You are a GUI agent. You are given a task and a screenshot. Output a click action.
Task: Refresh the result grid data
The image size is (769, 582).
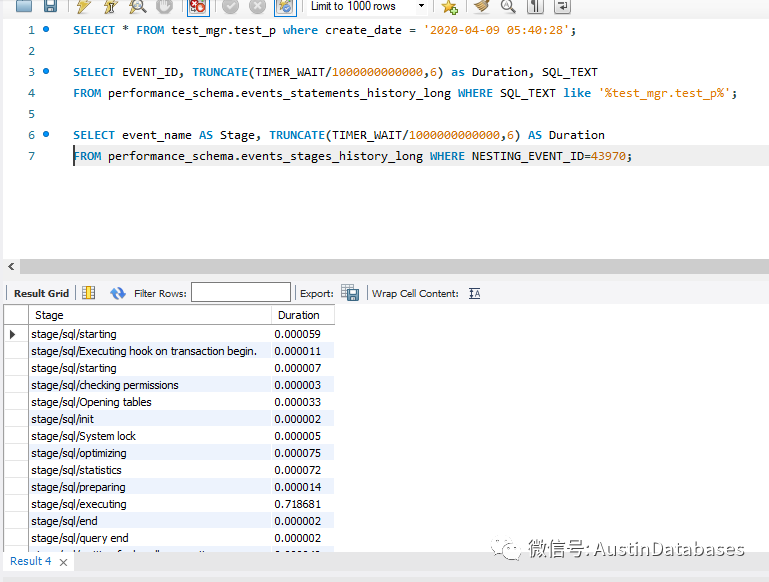118,293
